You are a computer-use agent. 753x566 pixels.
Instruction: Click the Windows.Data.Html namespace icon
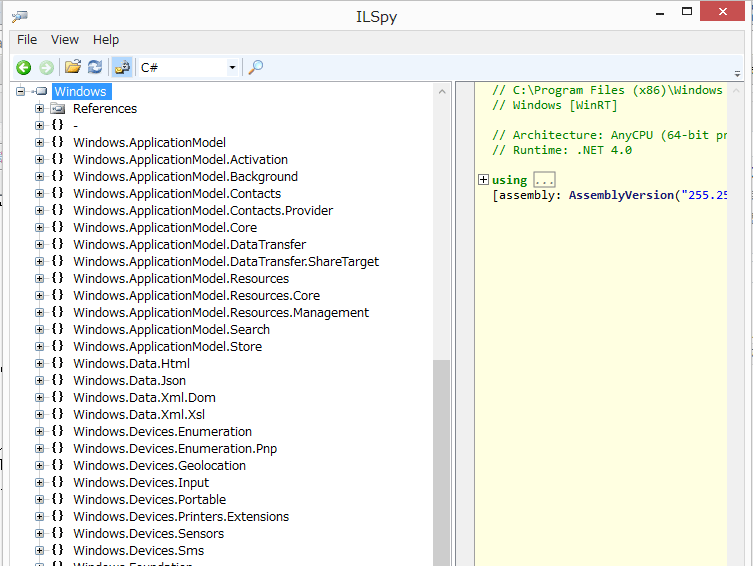pos(58,363)
